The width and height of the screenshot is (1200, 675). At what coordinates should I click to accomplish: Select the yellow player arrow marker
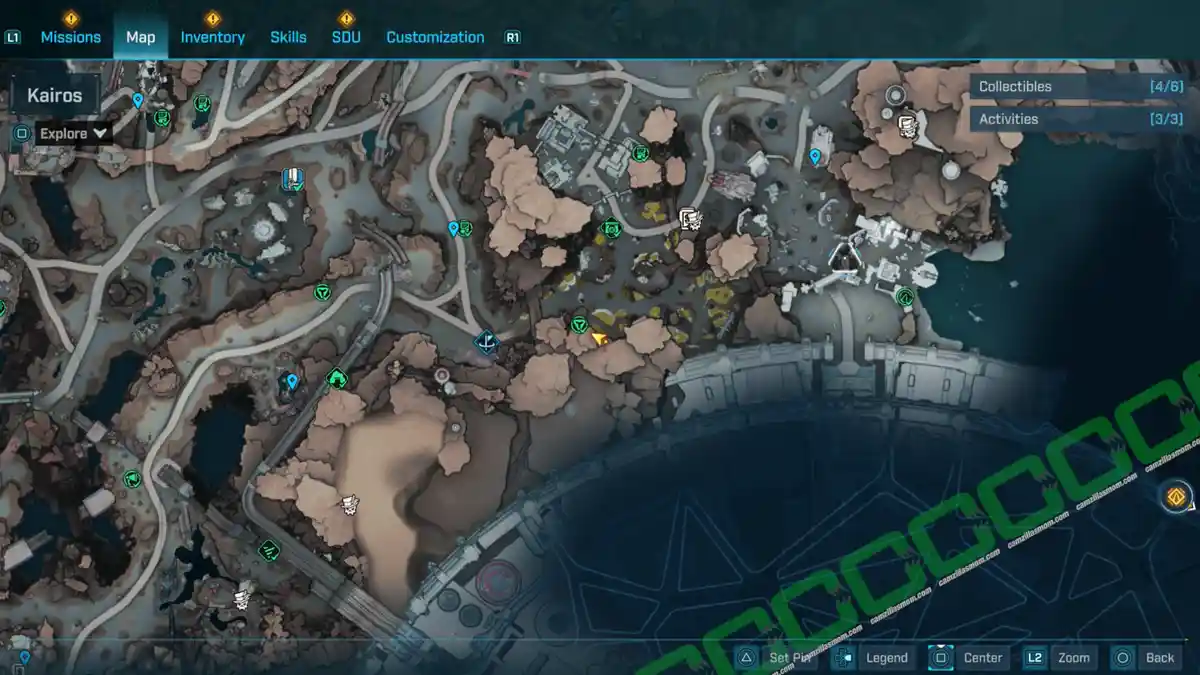pos(599,340)
